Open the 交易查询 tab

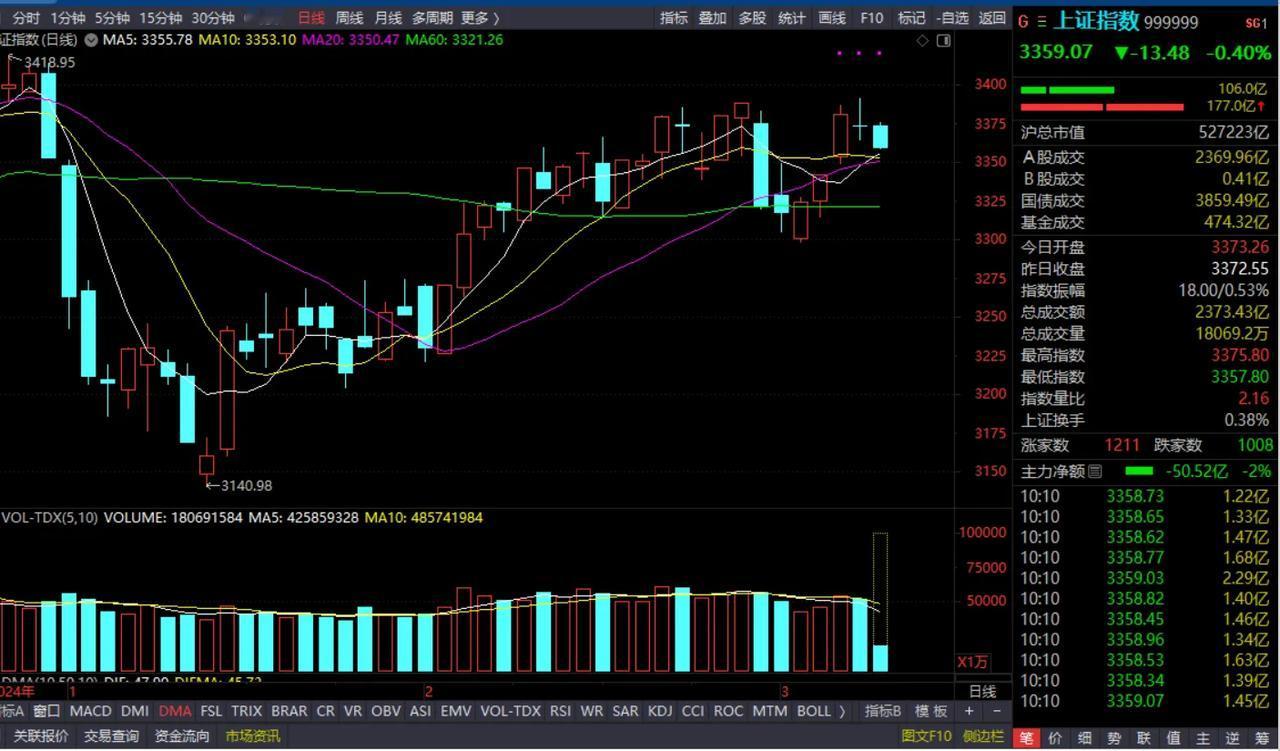pos(111,737)
